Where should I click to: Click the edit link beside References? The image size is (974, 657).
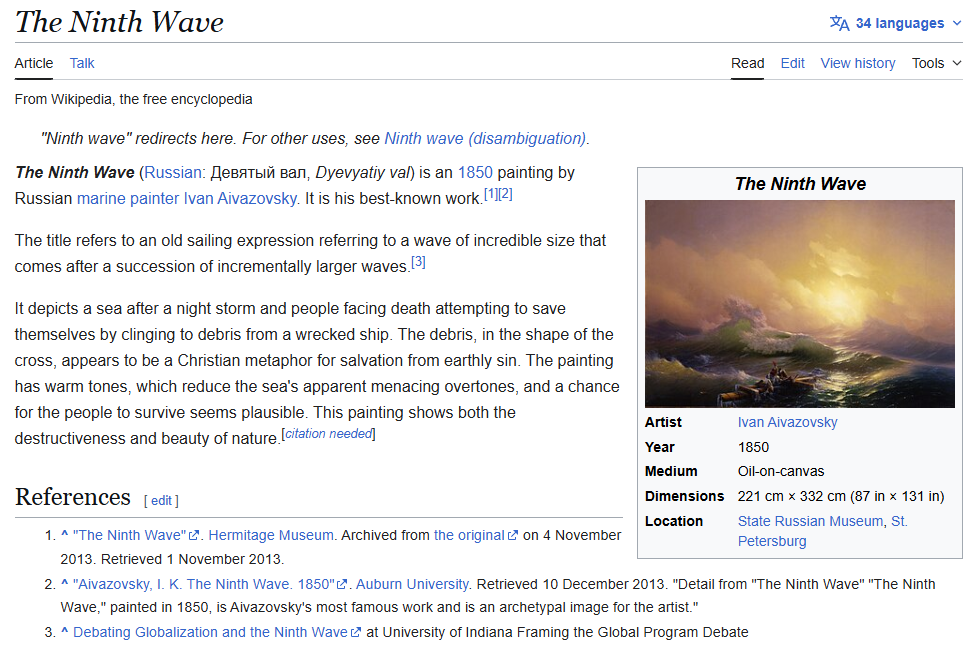pos(161,500)
